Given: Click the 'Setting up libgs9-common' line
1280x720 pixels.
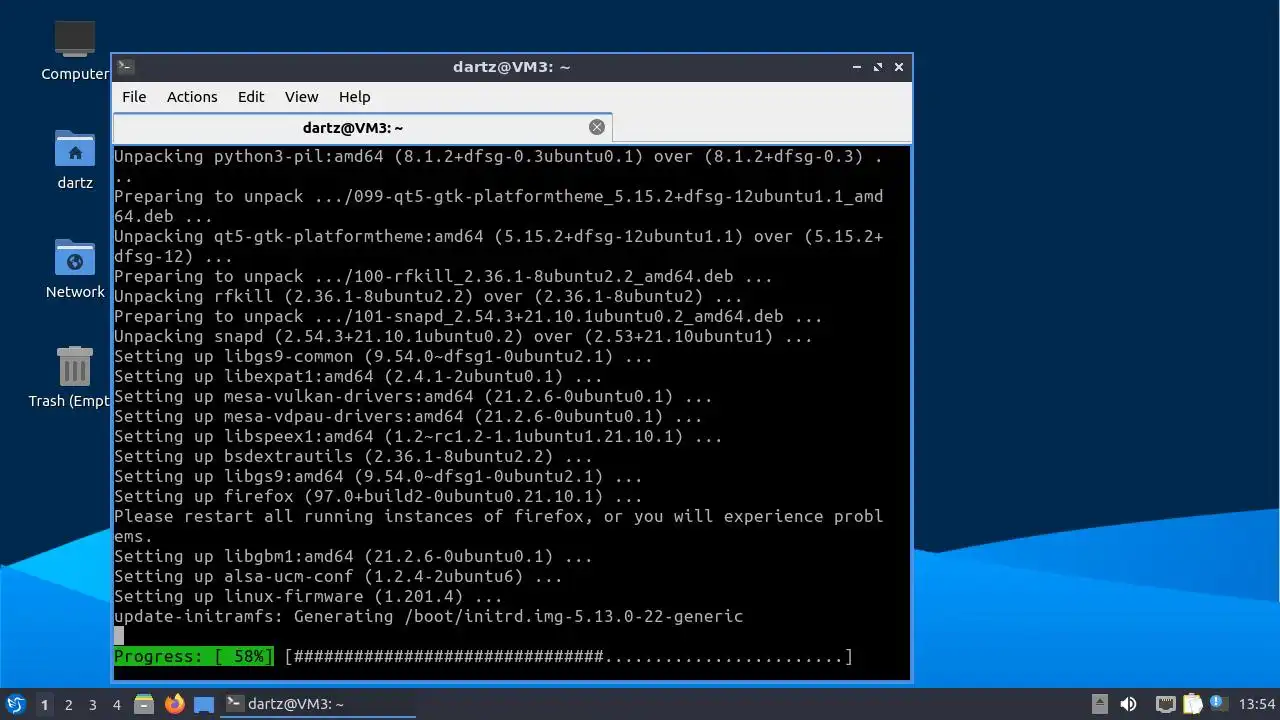Looking at the screenshot, I should pyautogui.click(x=383, y=357).
